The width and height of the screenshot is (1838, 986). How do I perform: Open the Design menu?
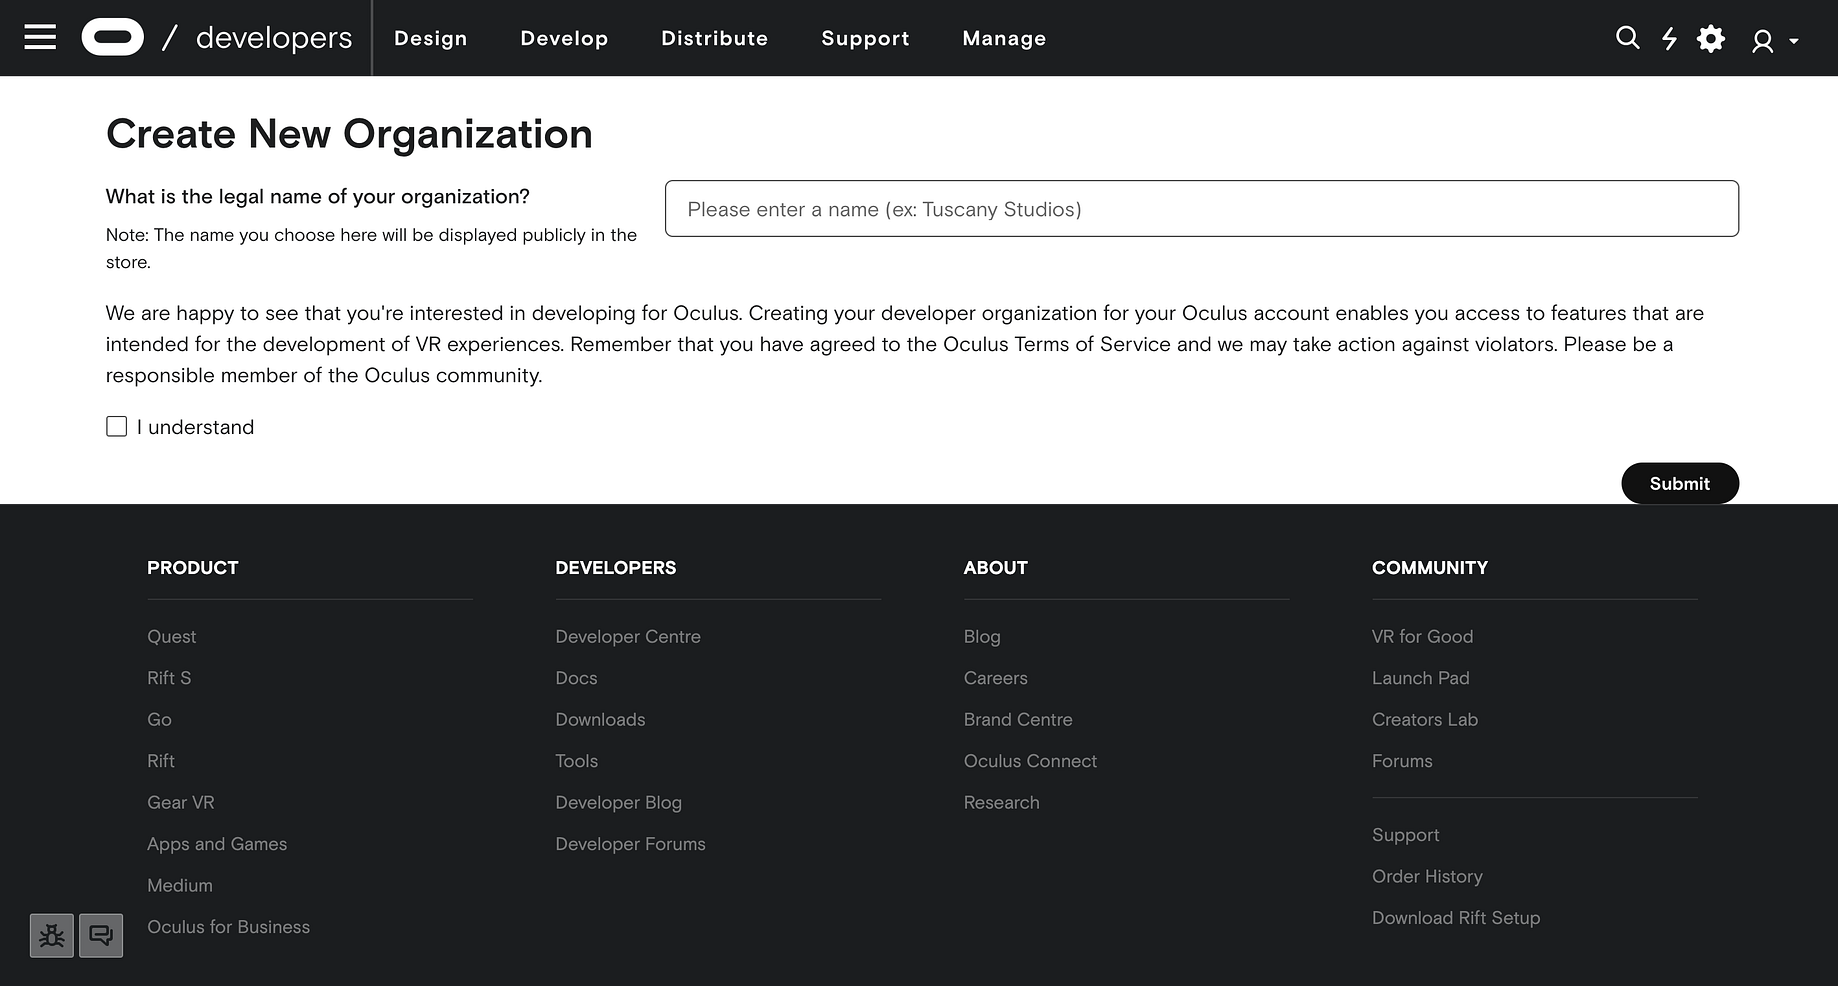point(431,38)
